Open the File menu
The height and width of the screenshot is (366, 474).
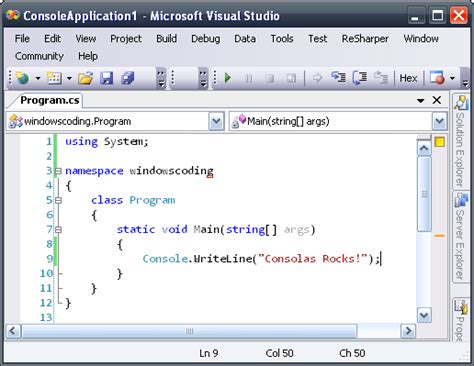22,39
